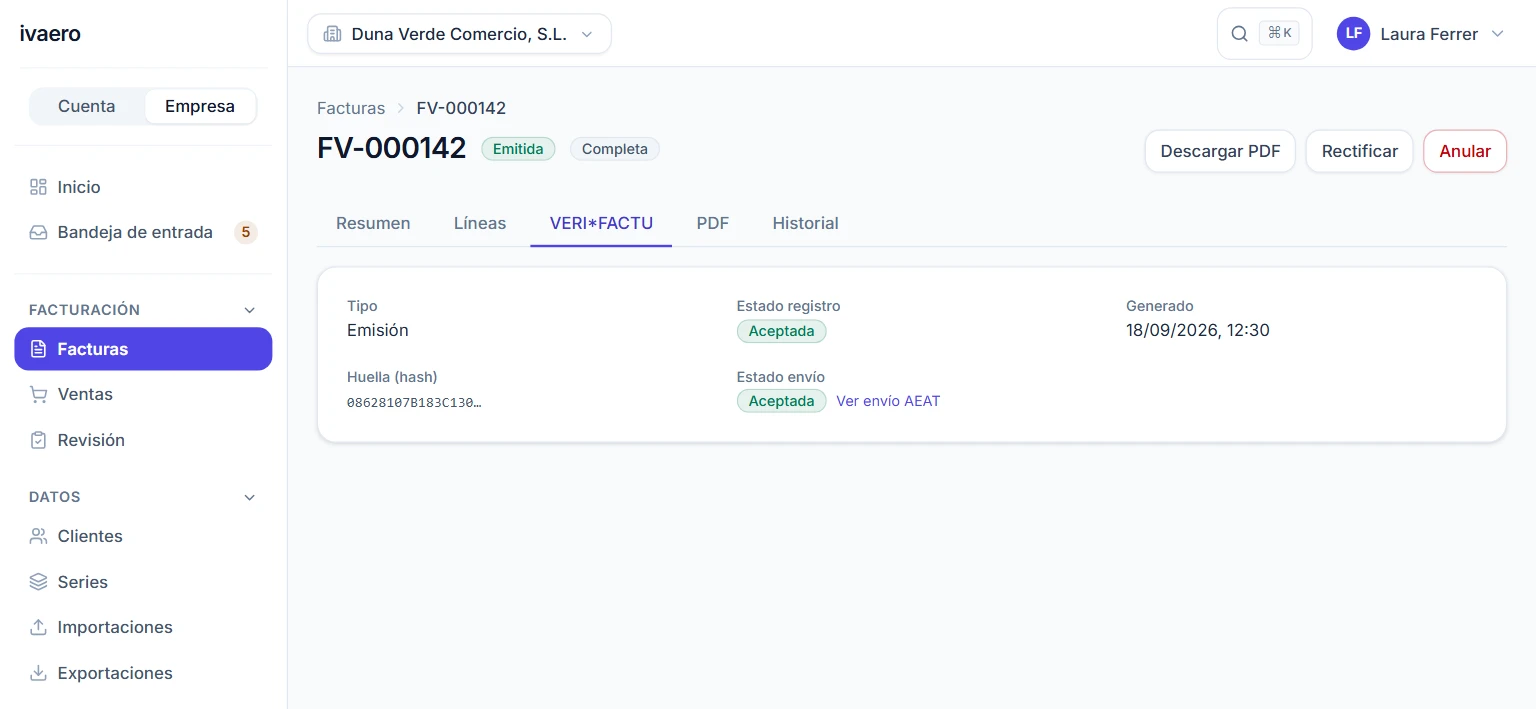Collapse the DATOS sidebar section

[x=250, y=497]
